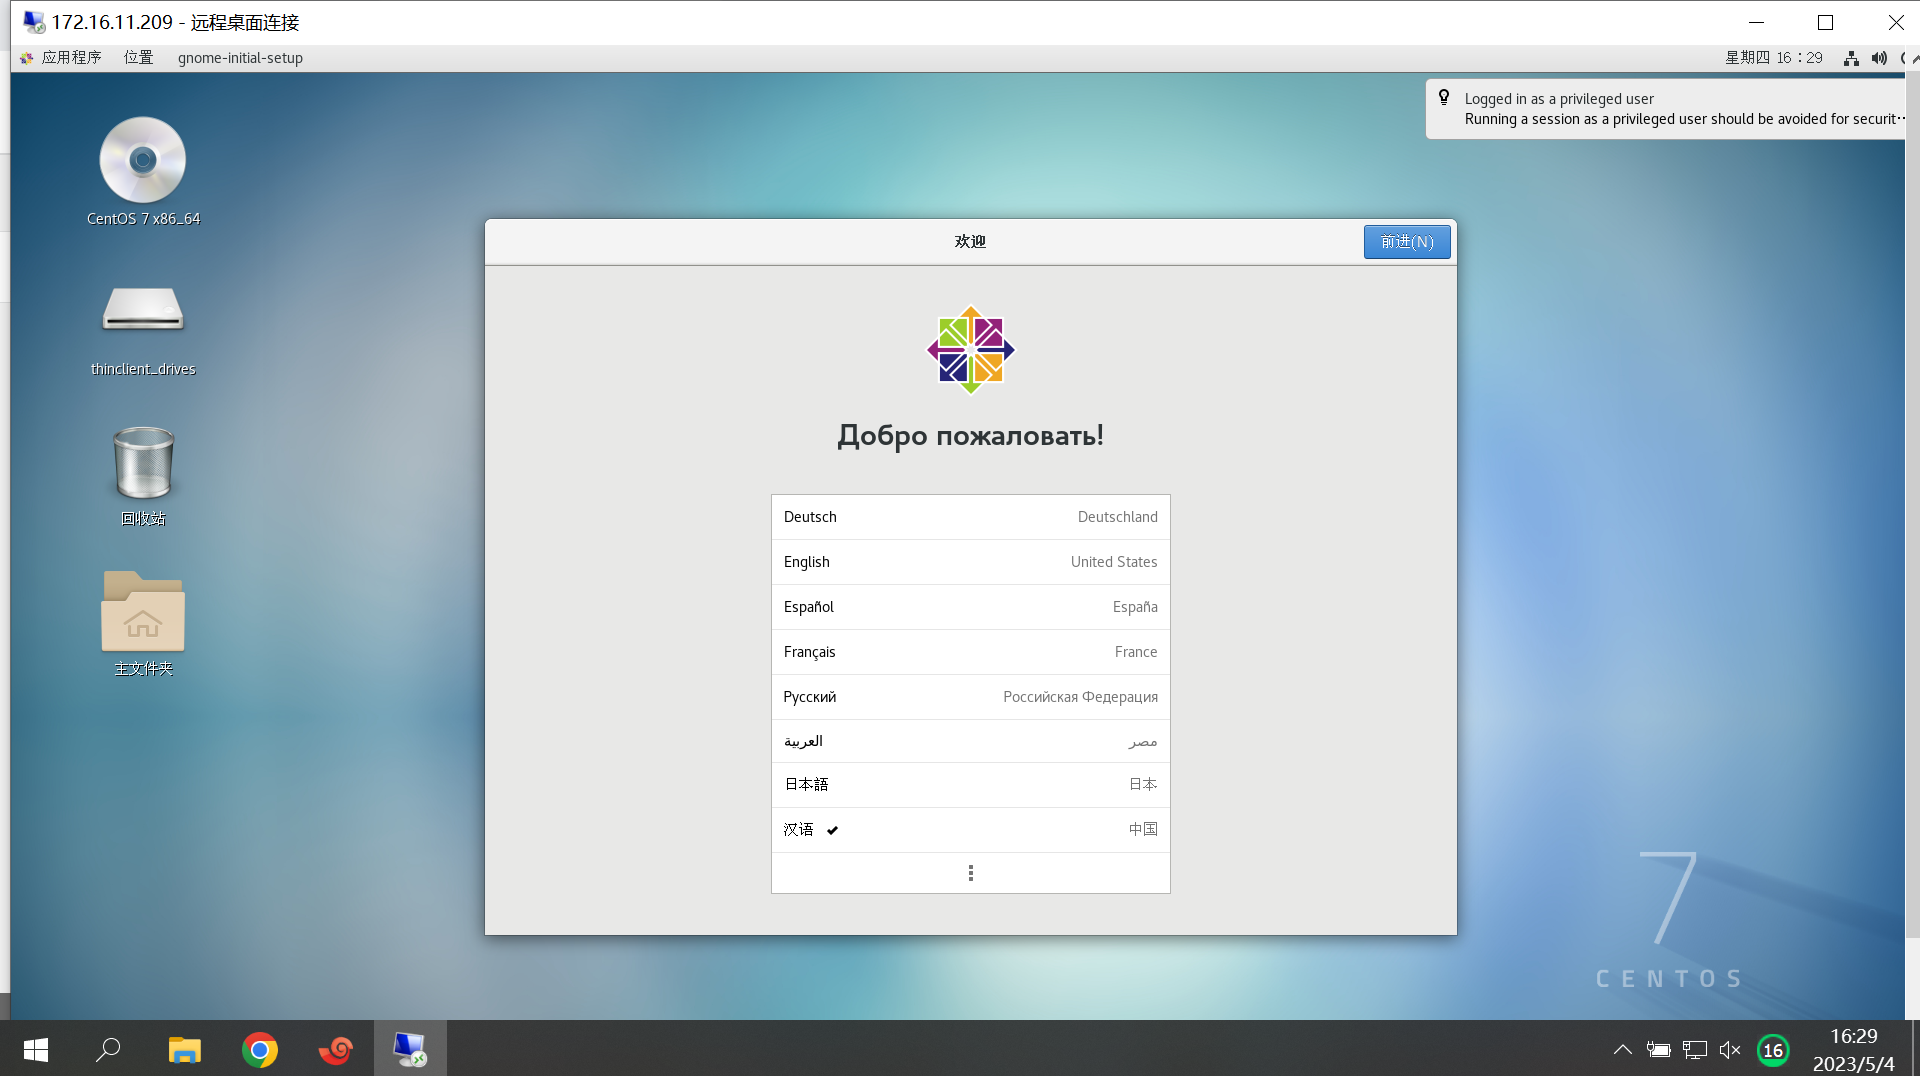Select the thinclient_drives desktop icon

143,310
